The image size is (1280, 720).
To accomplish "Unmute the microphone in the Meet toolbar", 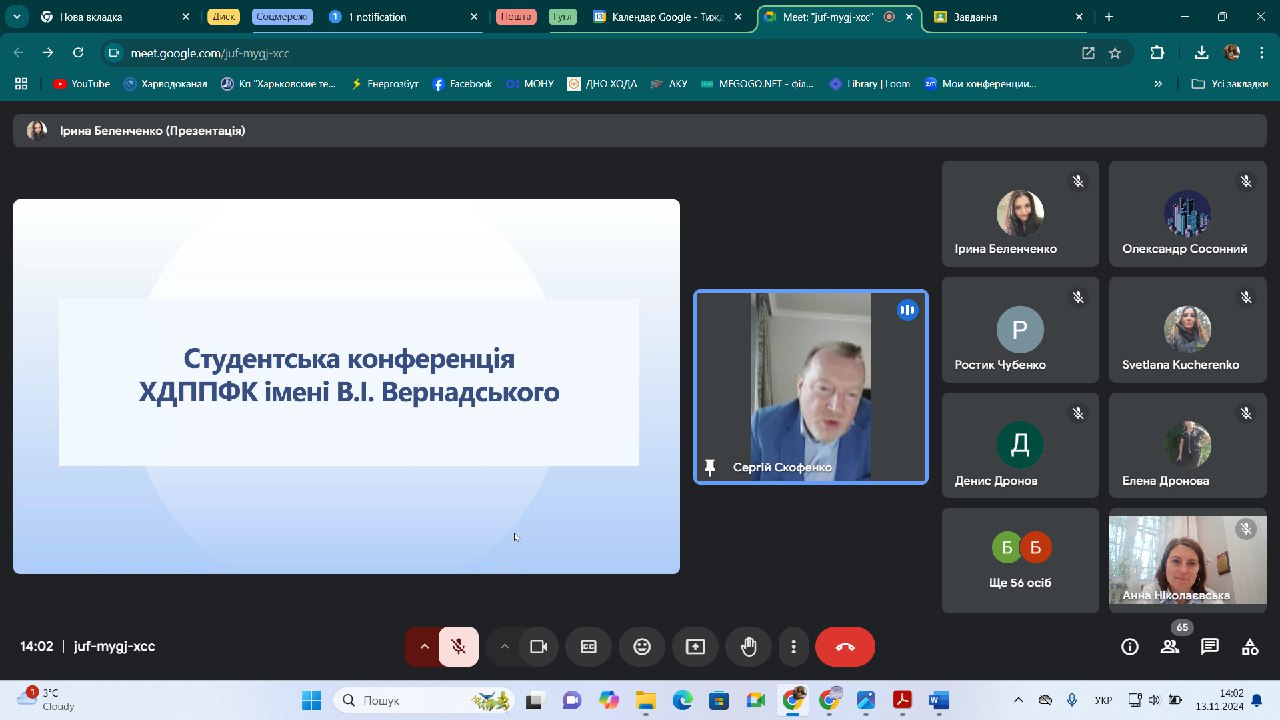I will click(459, 647).
